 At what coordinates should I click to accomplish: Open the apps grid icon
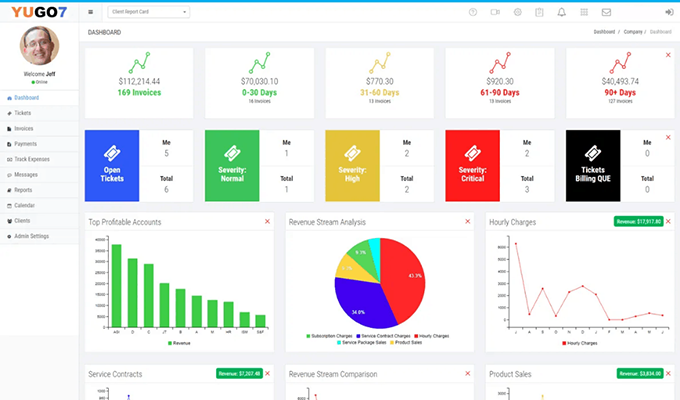[584, 12]
